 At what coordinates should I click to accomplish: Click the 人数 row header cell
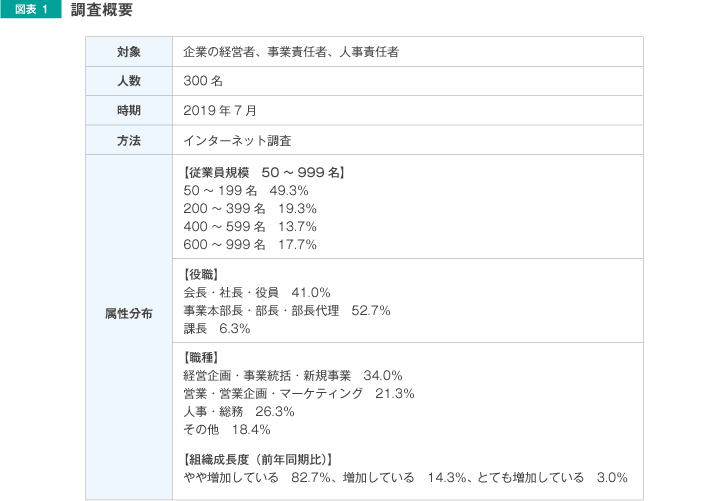click(x=129, y=81)
